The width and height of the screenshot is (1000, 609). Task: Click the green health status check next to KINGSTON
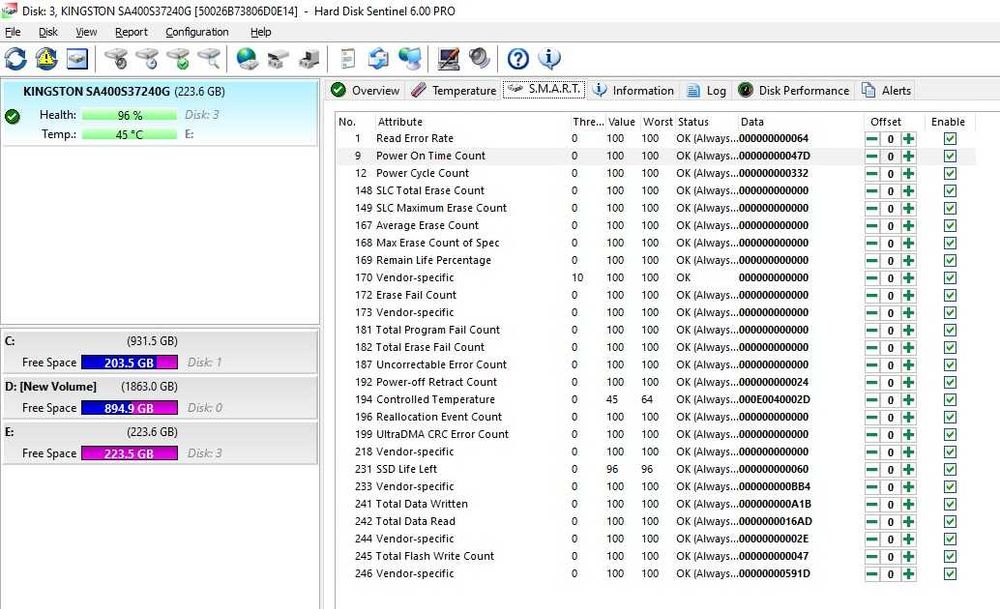tap(12, 116)
